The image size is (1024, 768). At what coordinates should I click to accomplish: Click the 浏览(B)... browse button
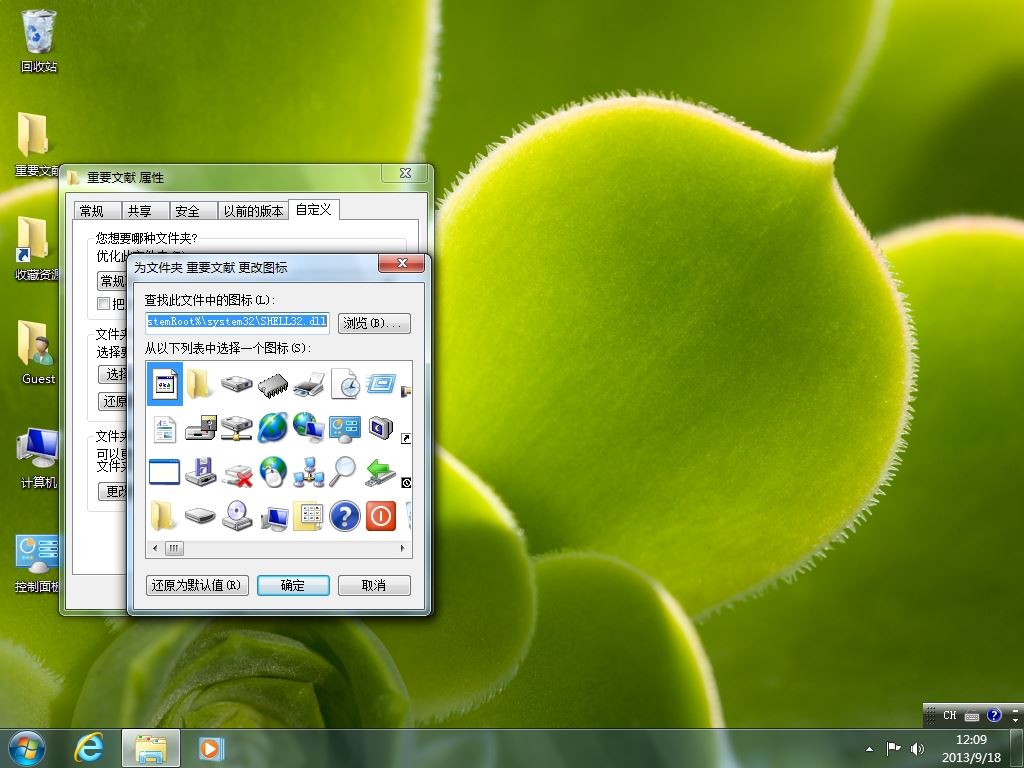click(x=374, y=323)
